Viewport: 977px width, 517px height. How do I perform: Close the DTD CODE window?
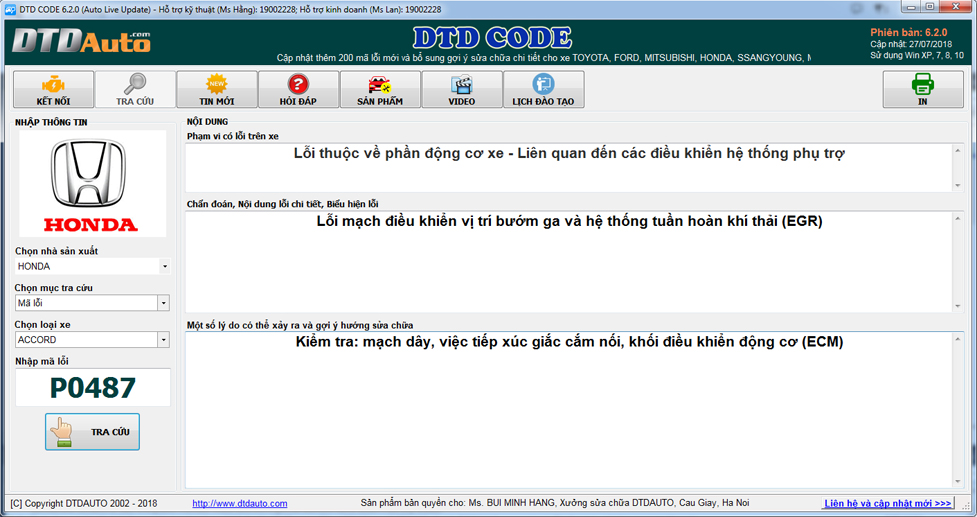click(955, 6)
